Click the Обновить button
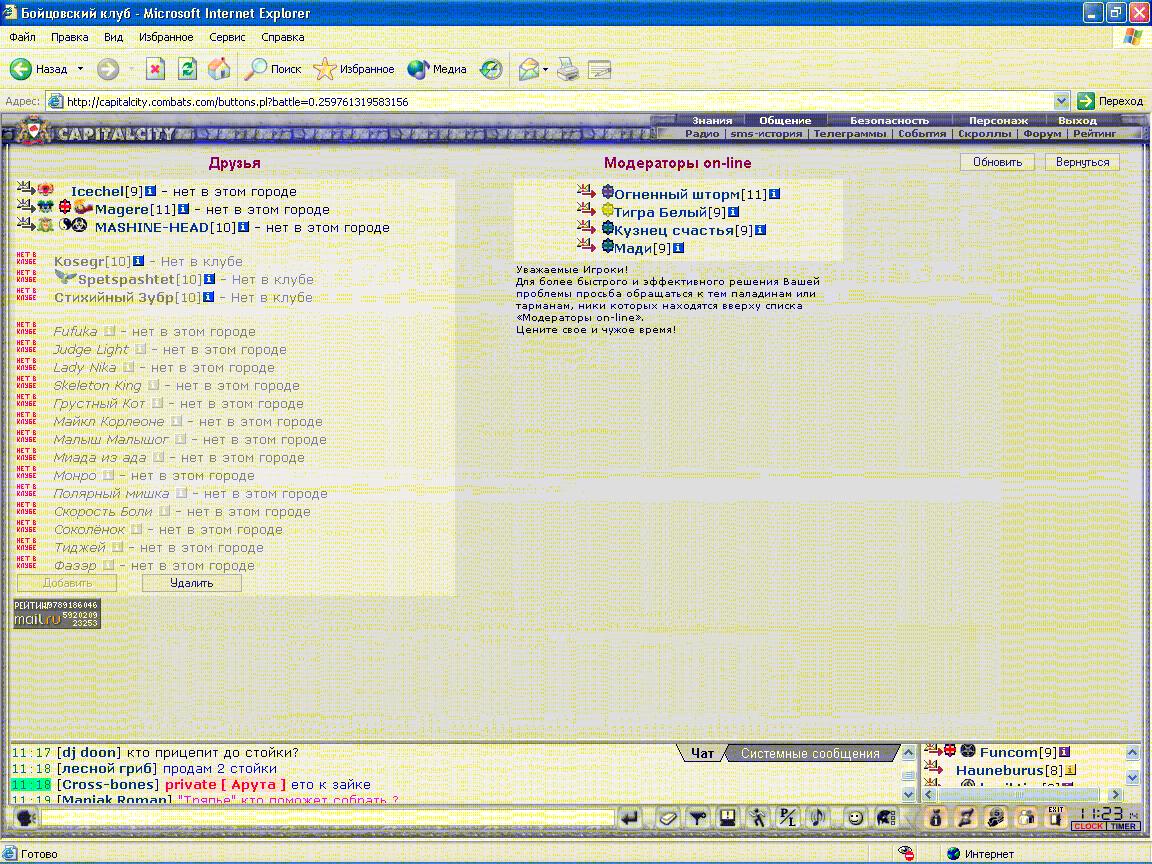This screenshot has height=864, width=1152. (x=997, y=162)
